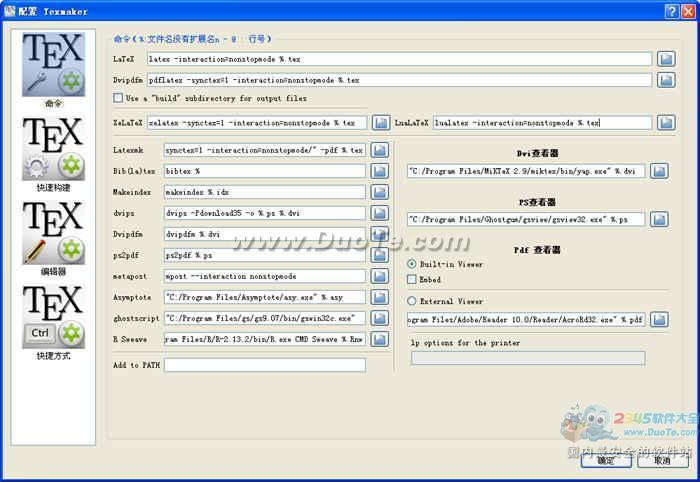Viewport: 700px width, 482px height.
Task: Browse for the LaTeX command executable
Action: (666, 59)
